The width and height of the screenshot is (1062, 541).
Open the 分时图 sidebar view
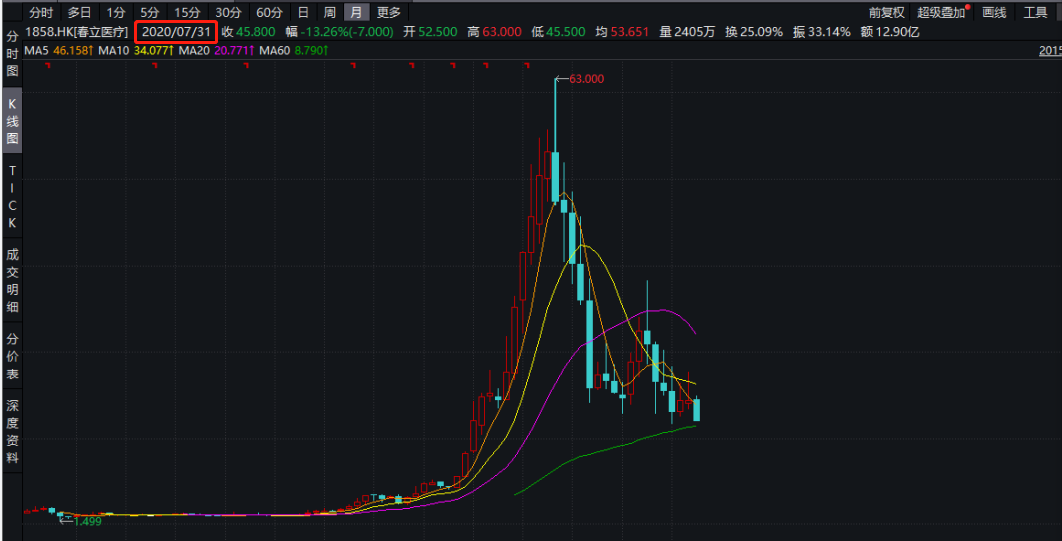12,53
